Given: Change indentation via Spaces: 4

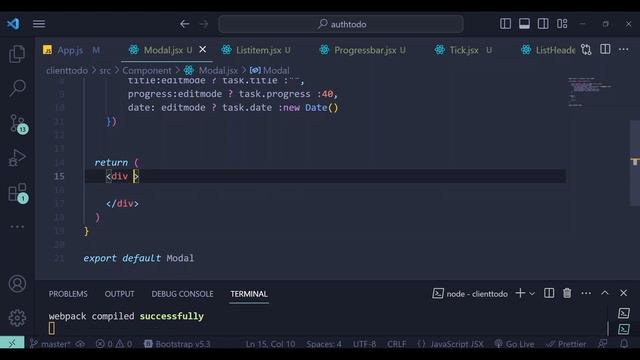Looking at the screenshot, I should (324, 344).
